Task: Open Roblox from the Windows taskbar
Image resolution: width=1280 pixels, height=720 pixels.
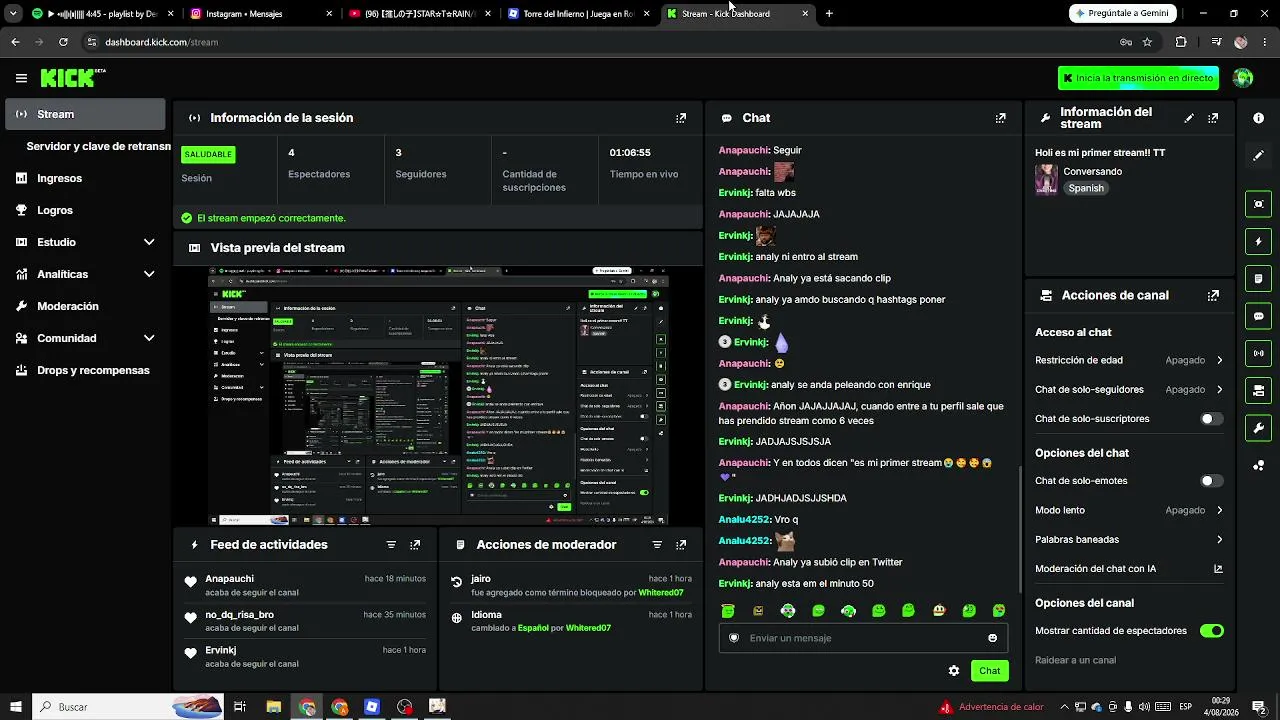Action: click(x=372, y=707)
